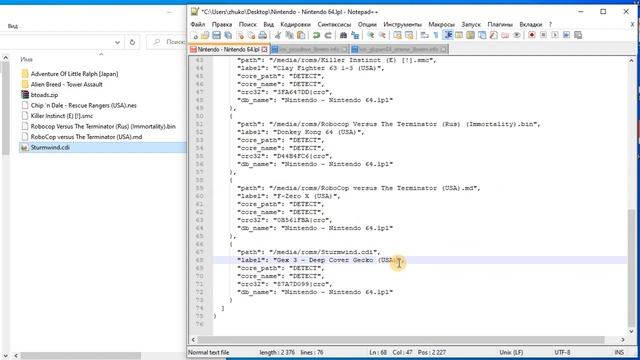
Task: Toggle word wrap in toolbar
Action: click(x=424, y=36)
